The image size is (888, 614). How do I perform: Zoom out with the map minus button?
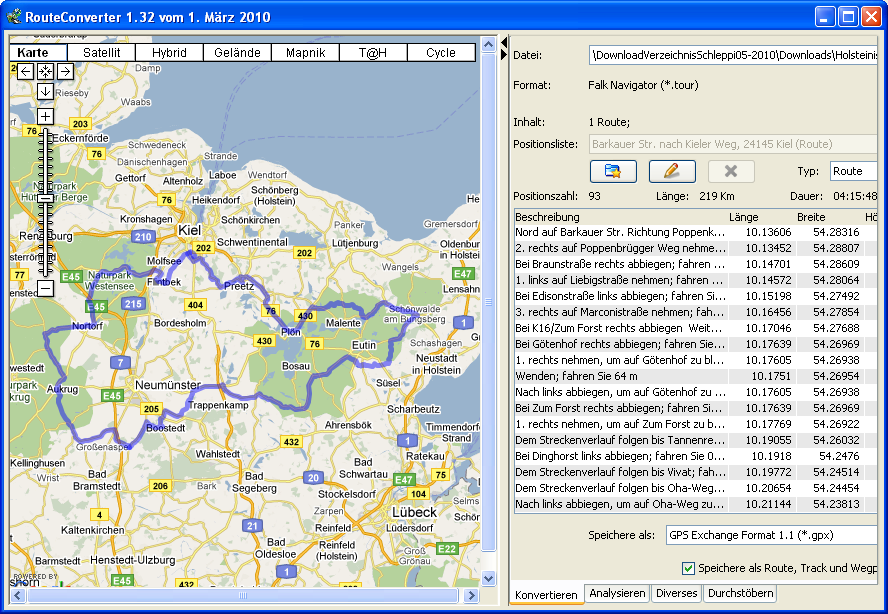[45, 289]
